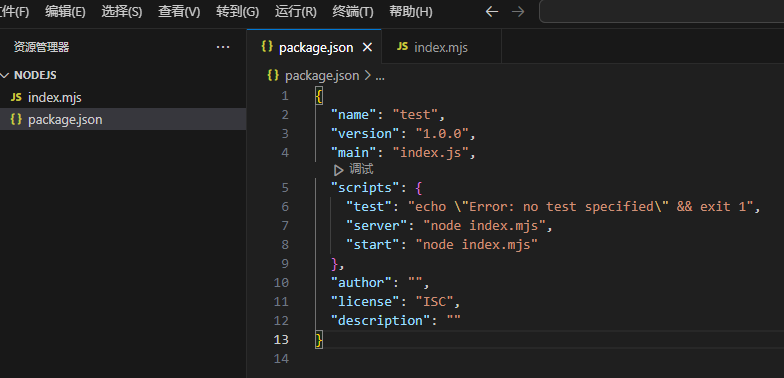Click the JS icon on the index.mjs tab
784x378 pixels.
[x=402, y=47]
